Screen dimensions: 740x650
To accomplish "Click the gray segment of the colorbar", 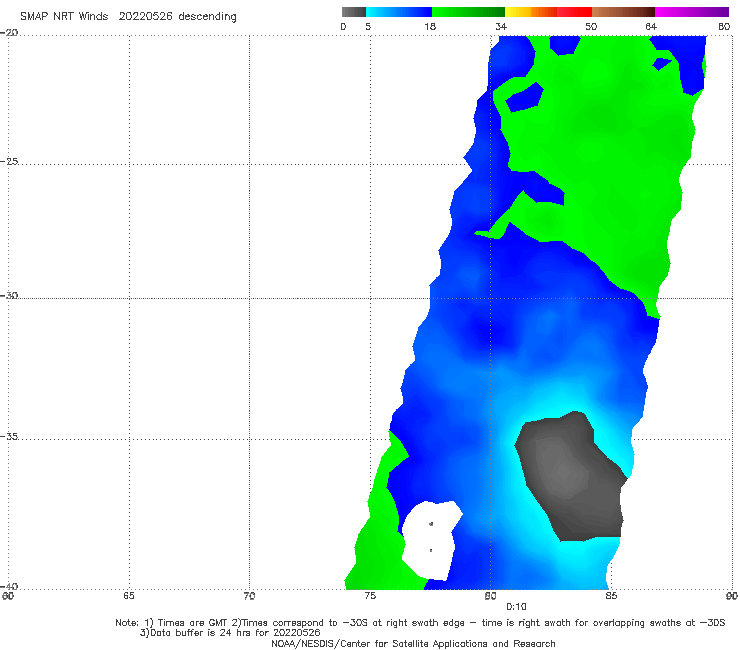I will 353,12.
